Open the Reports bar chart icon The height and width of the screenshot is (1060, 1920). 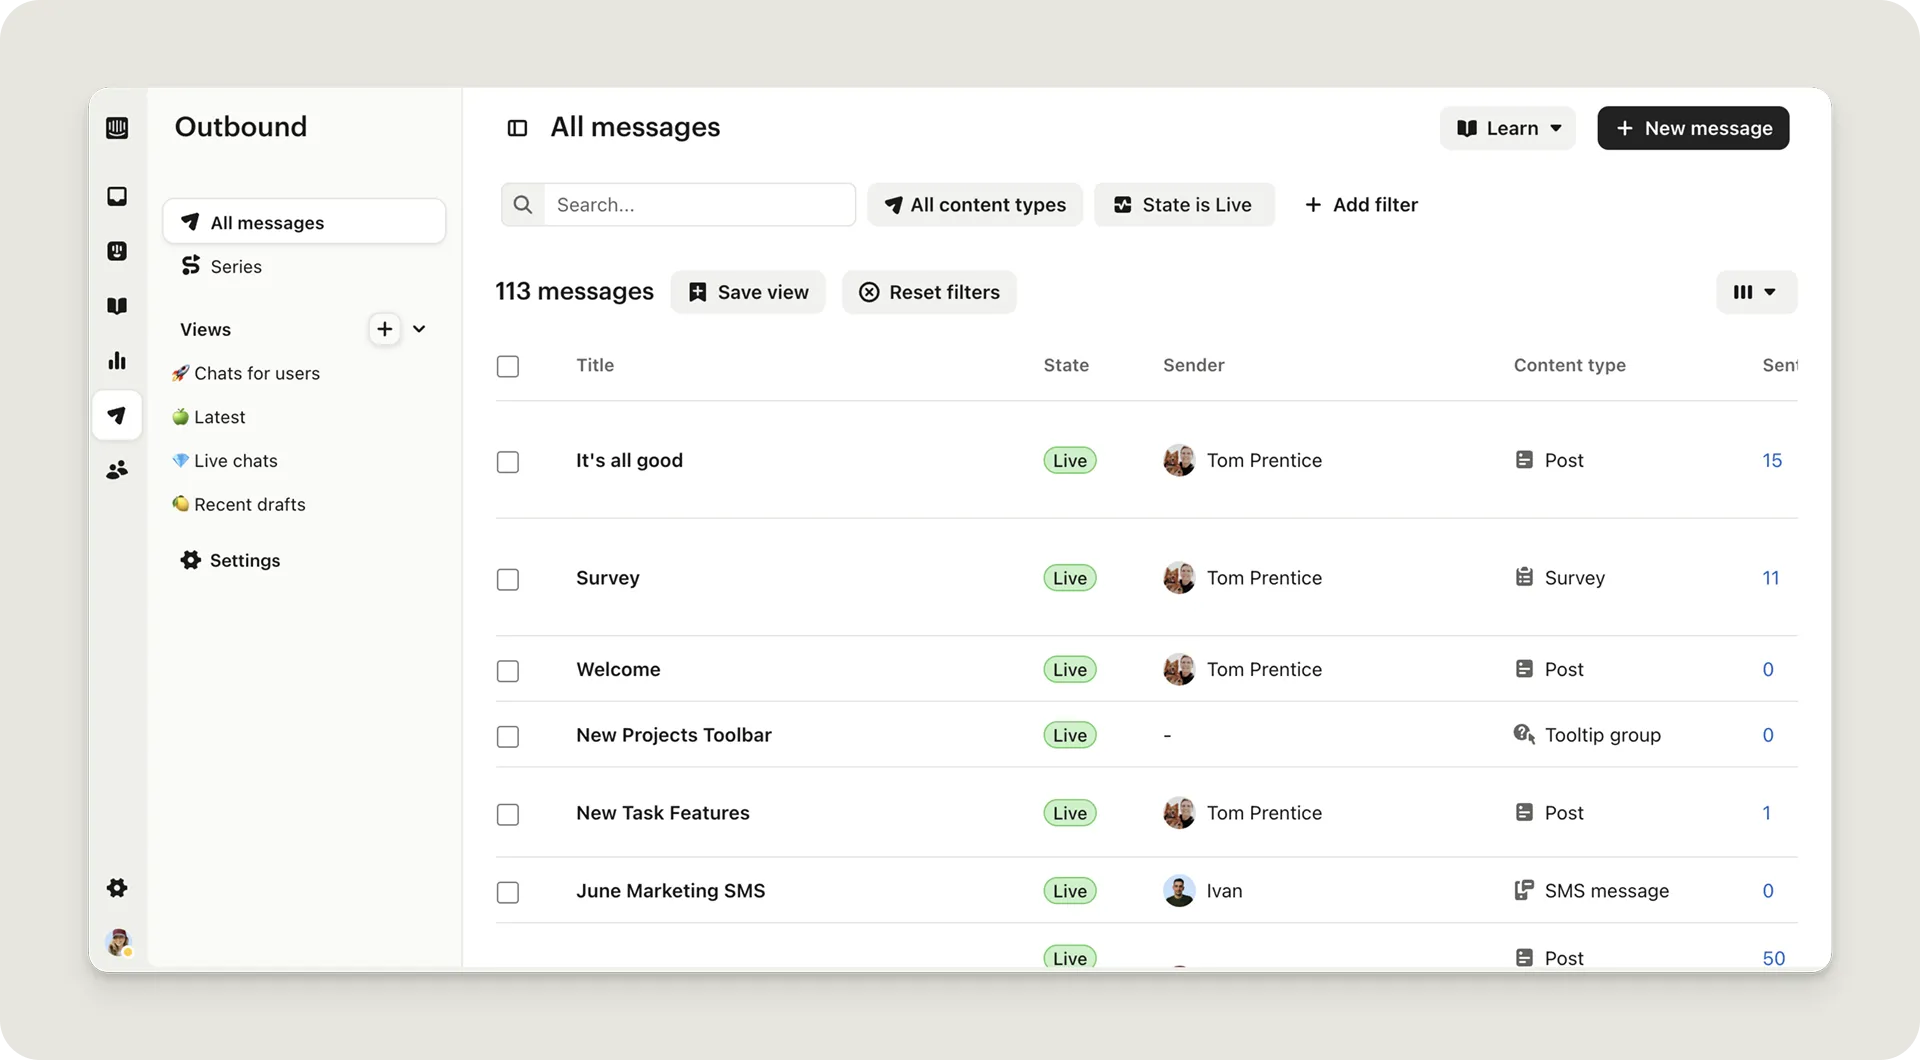117,361
